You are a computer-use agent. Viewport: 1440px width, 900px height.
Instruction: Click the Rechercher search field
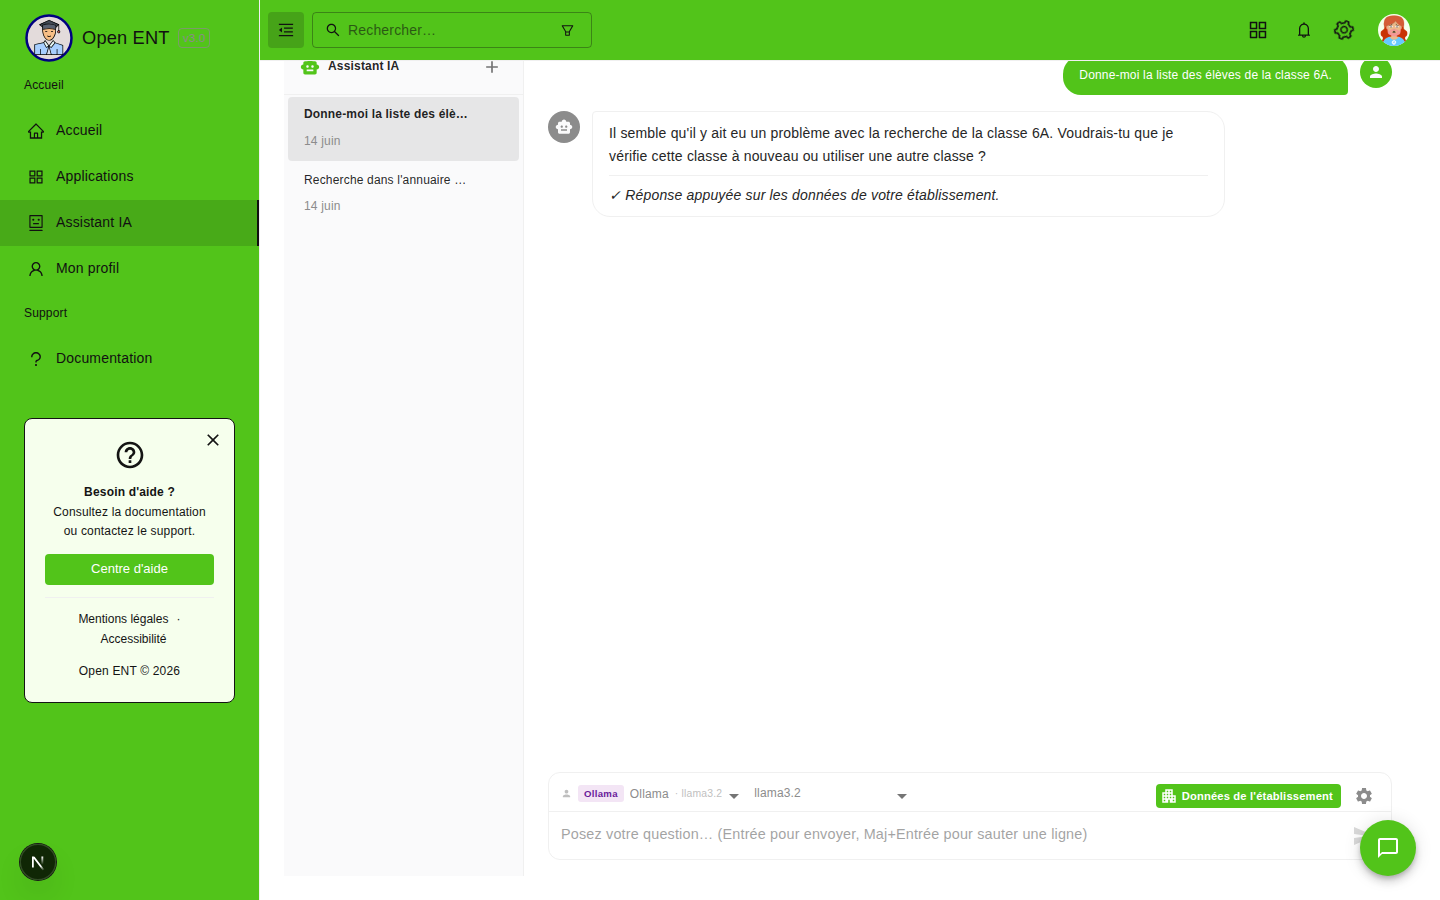point(452,30)
